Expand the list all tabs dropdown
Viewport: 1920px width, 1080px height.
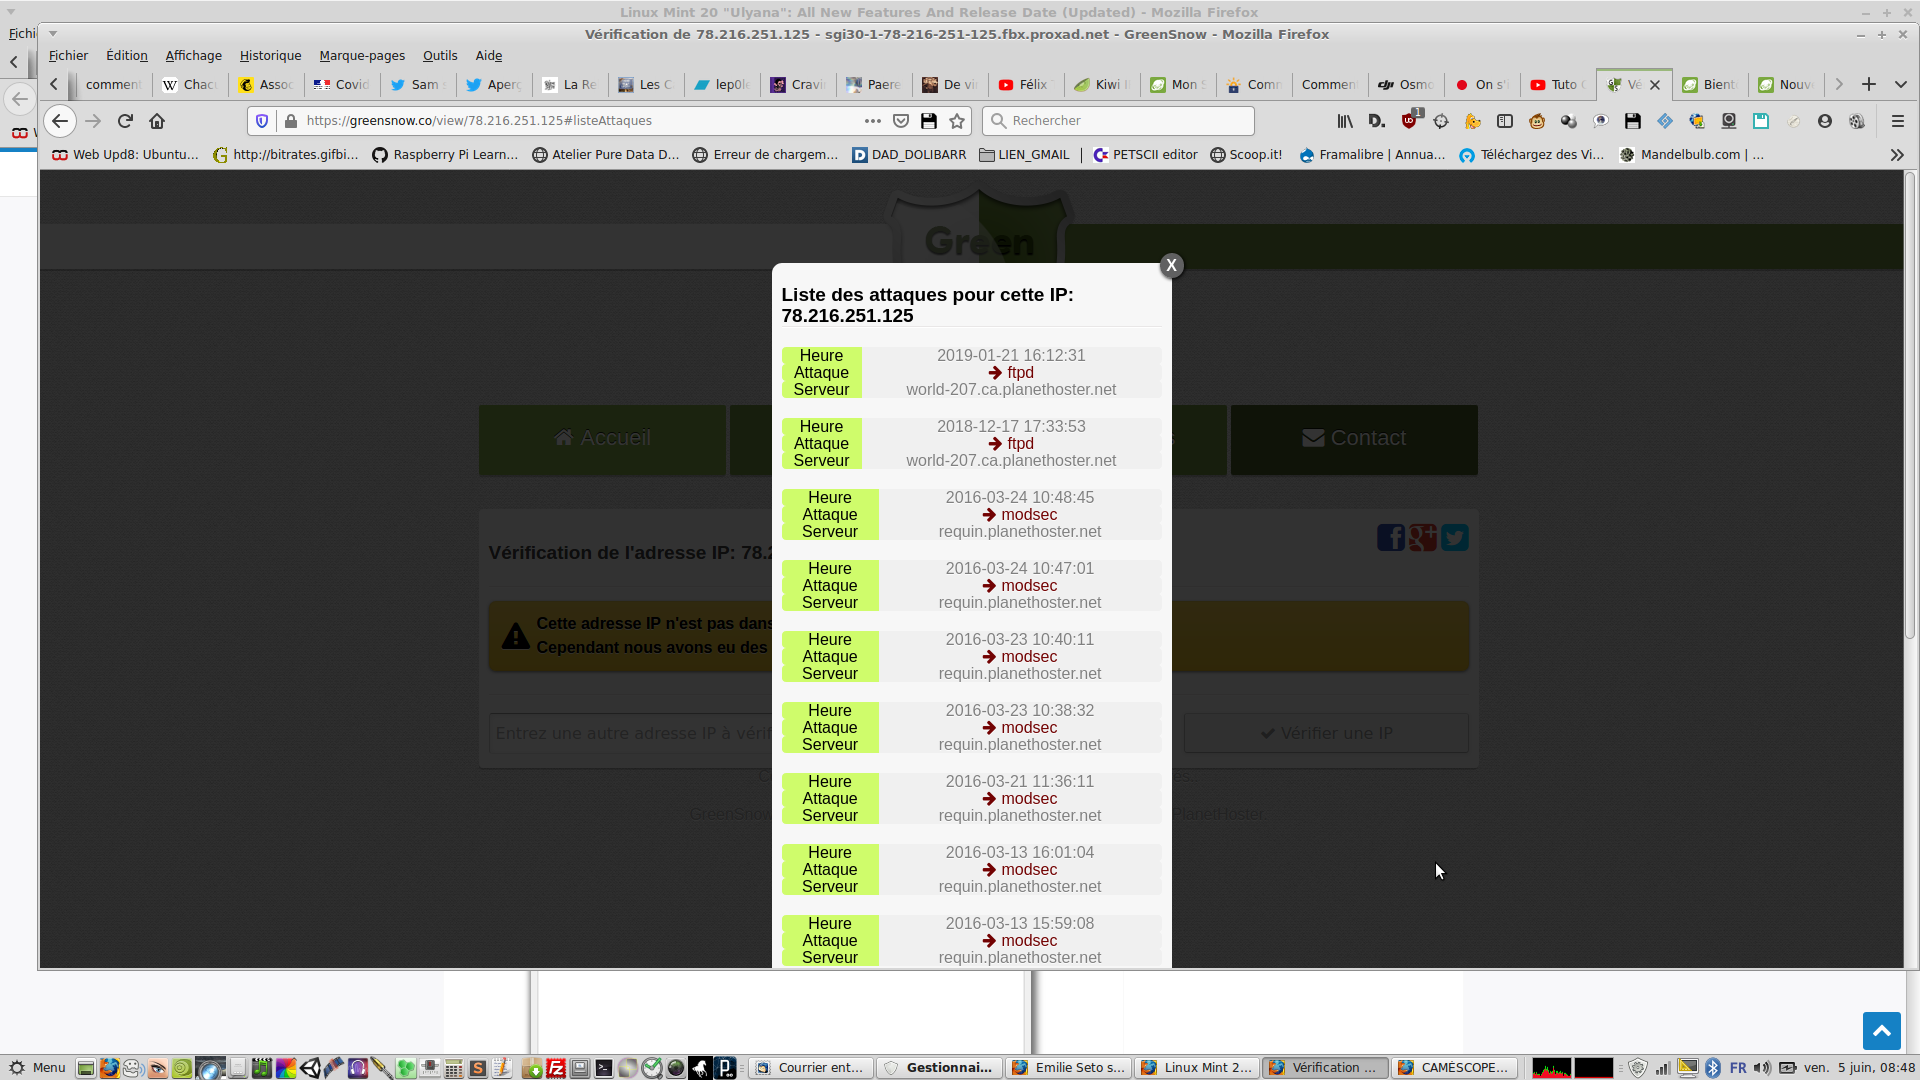tap(1901, 85)
